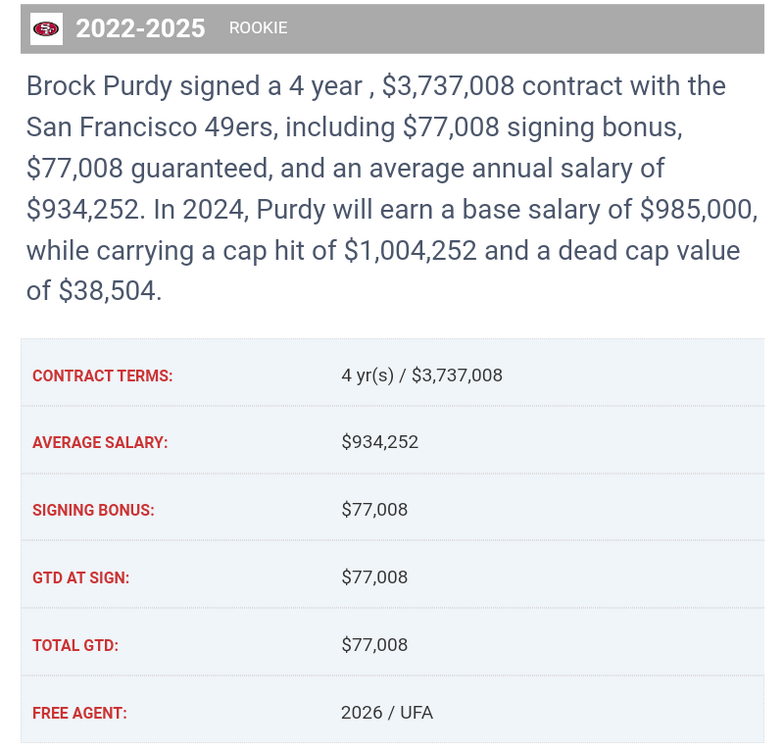The height and width of the screenshot is (750, 784).
Task: Click the ROOKIE contract type label
Action: [258, 28]
